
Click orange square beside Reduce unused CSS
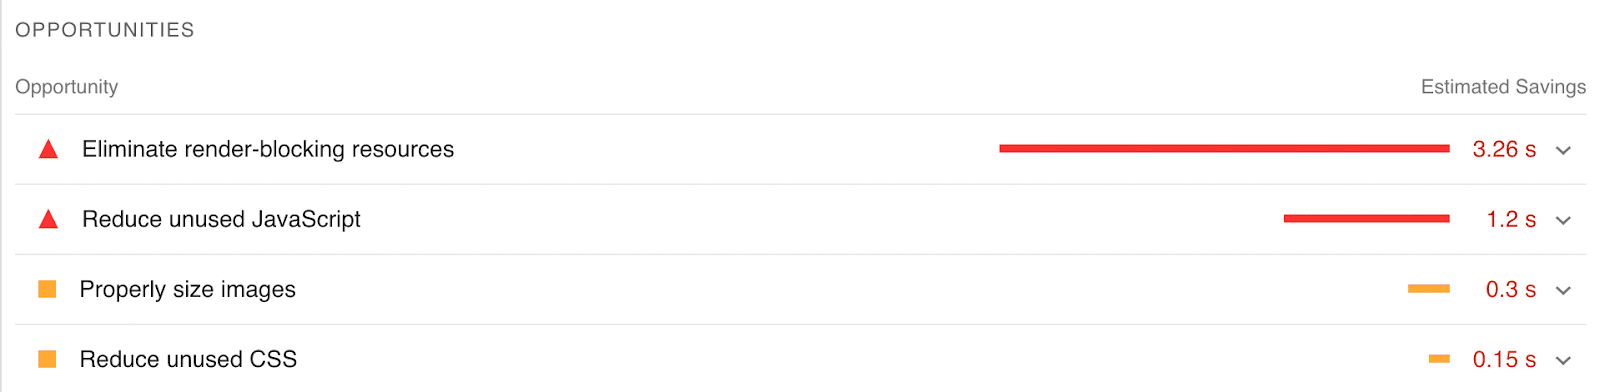(x=47, y=359)
